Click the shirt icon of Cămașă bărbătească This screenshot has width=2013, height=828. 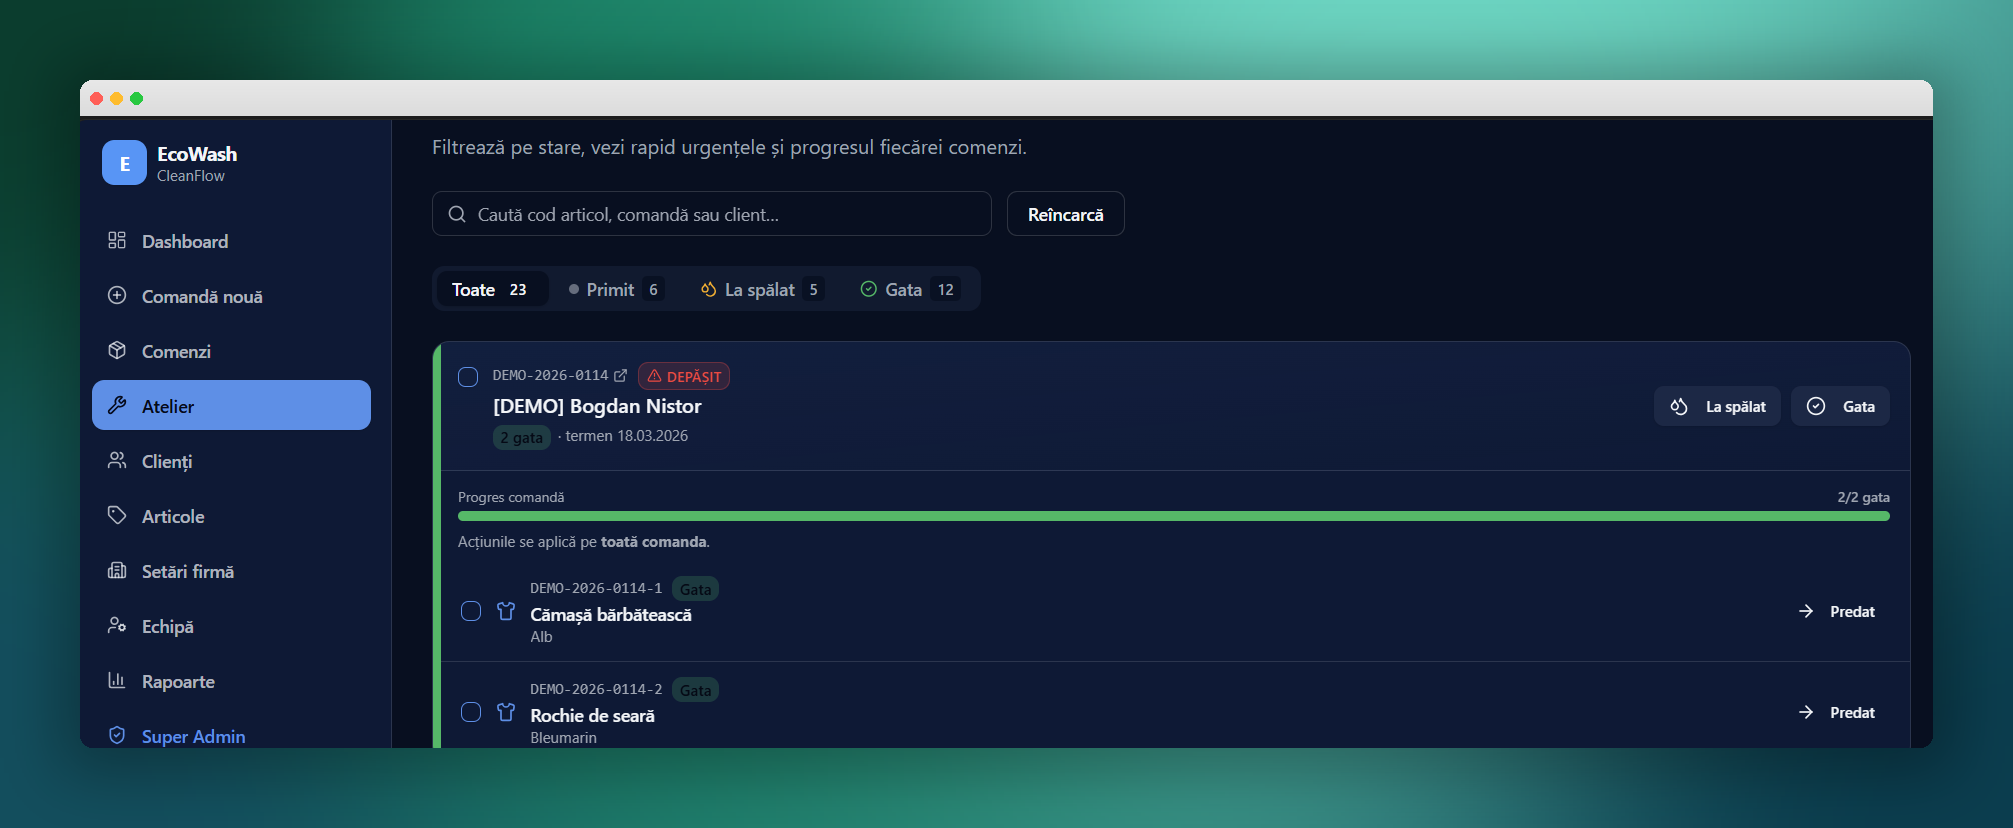coord(506,611)
